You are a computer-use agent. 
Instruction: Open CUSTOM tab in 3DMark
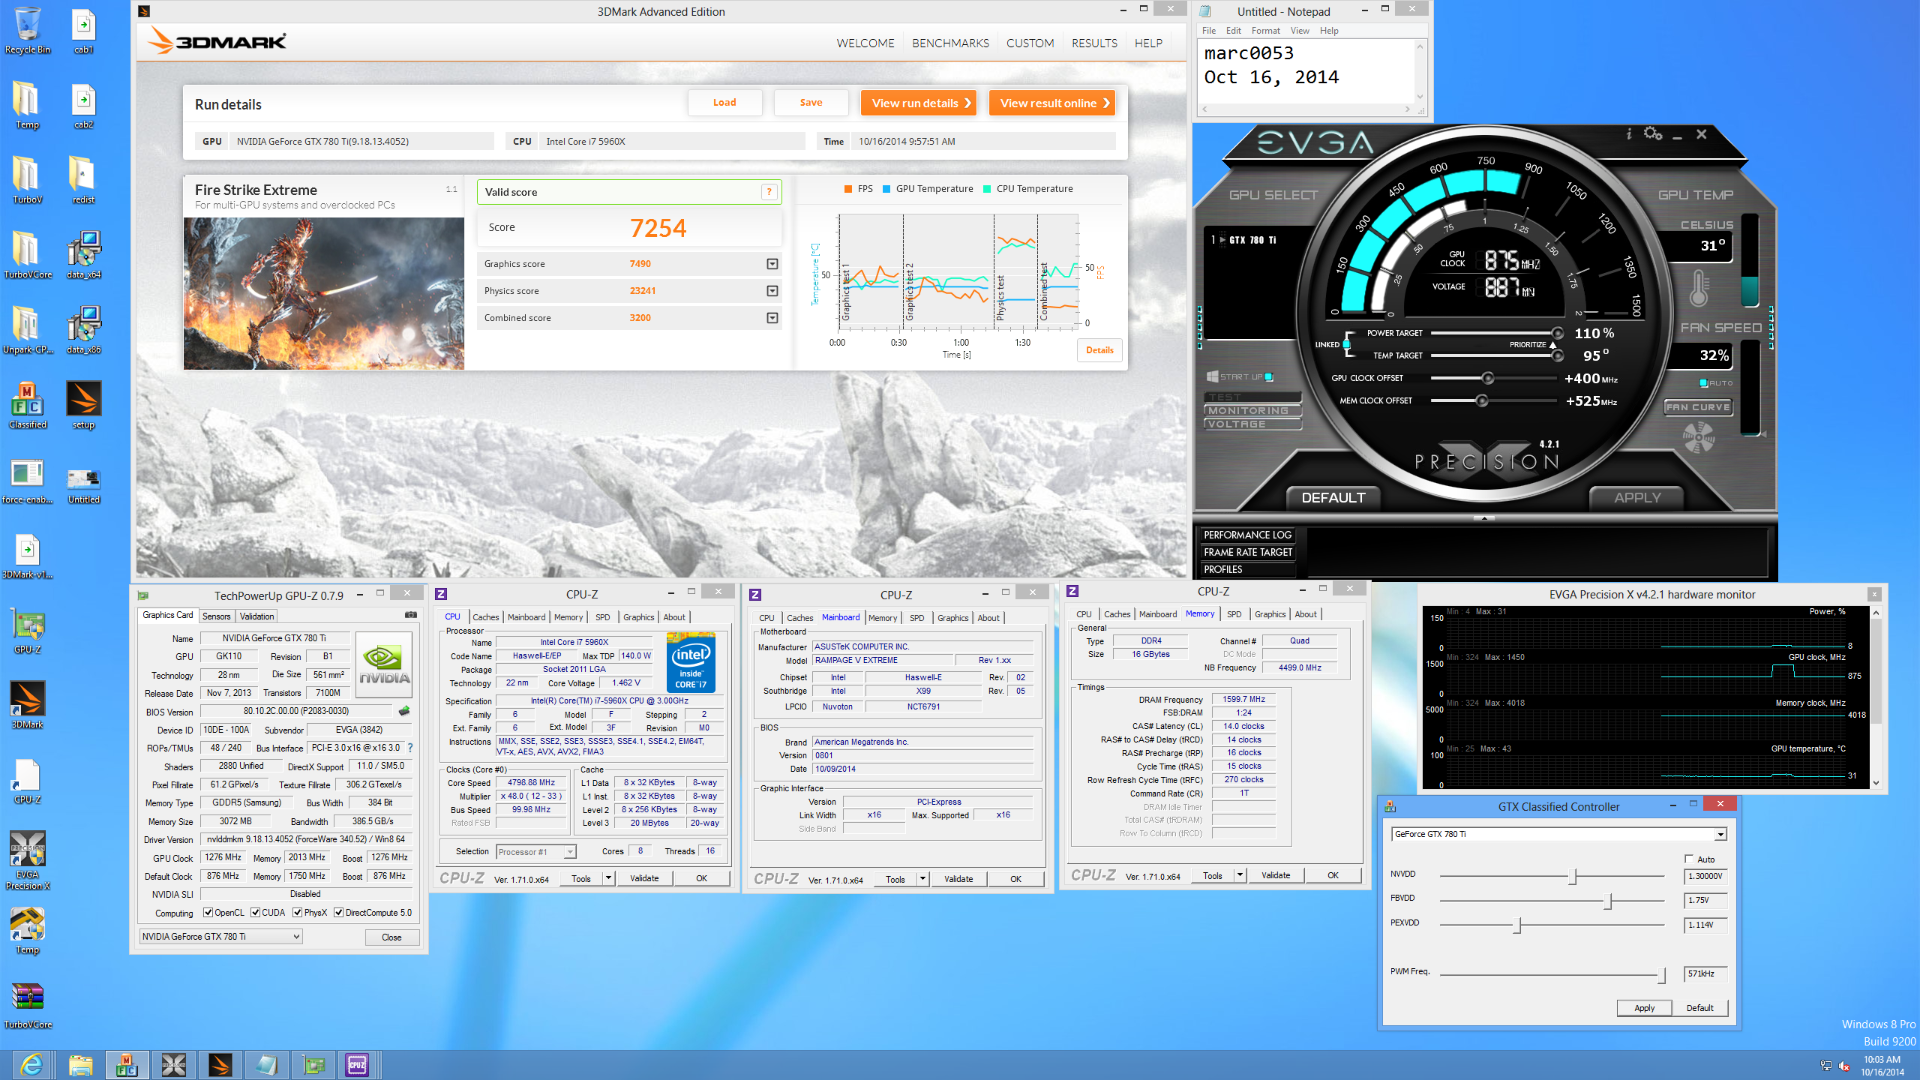click(x=1030, y=43)
